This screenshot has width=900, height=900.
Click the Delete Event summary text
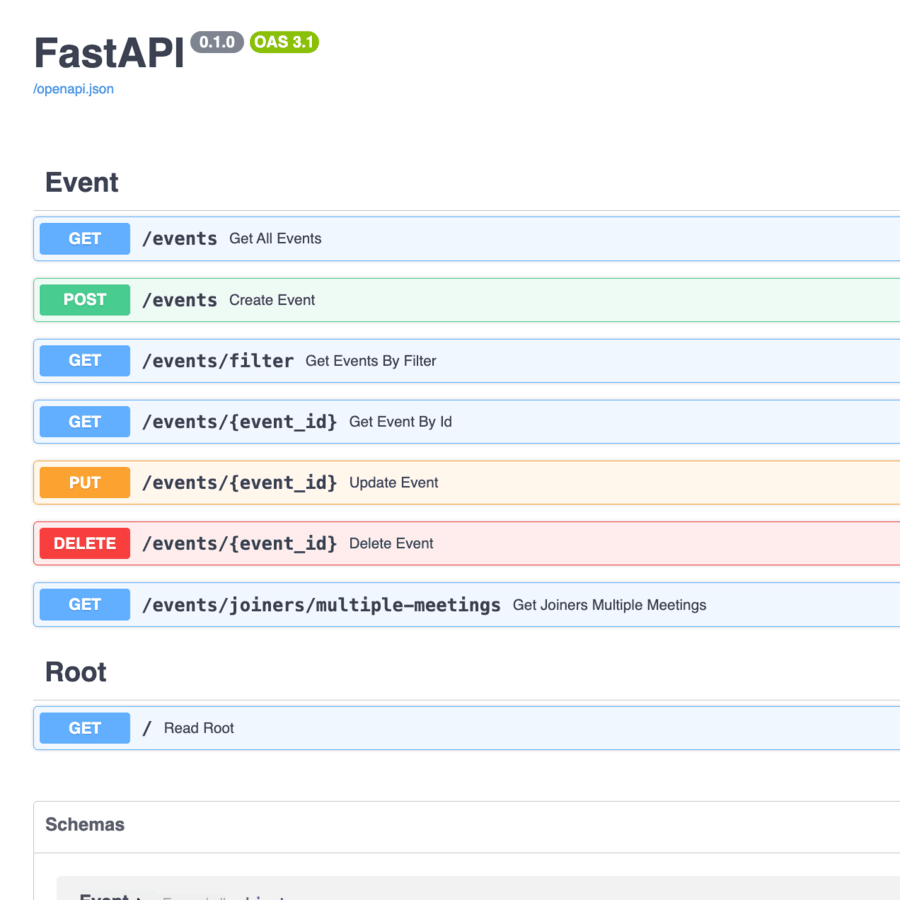pyautogui.click(x=391, y=544)
